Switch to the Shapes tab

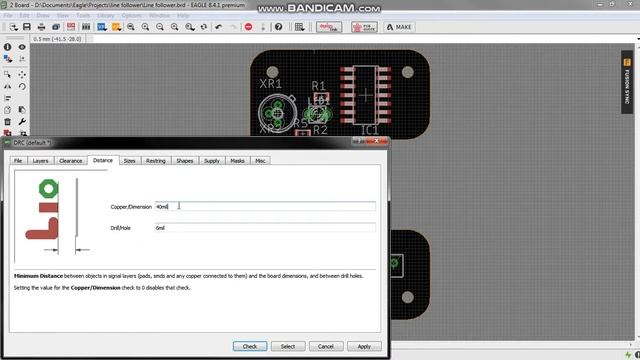coord(184,161)
